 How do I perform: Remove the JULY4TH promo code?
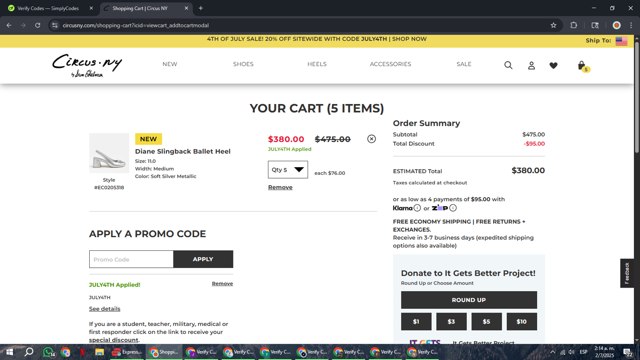click(x=222, y=284)
